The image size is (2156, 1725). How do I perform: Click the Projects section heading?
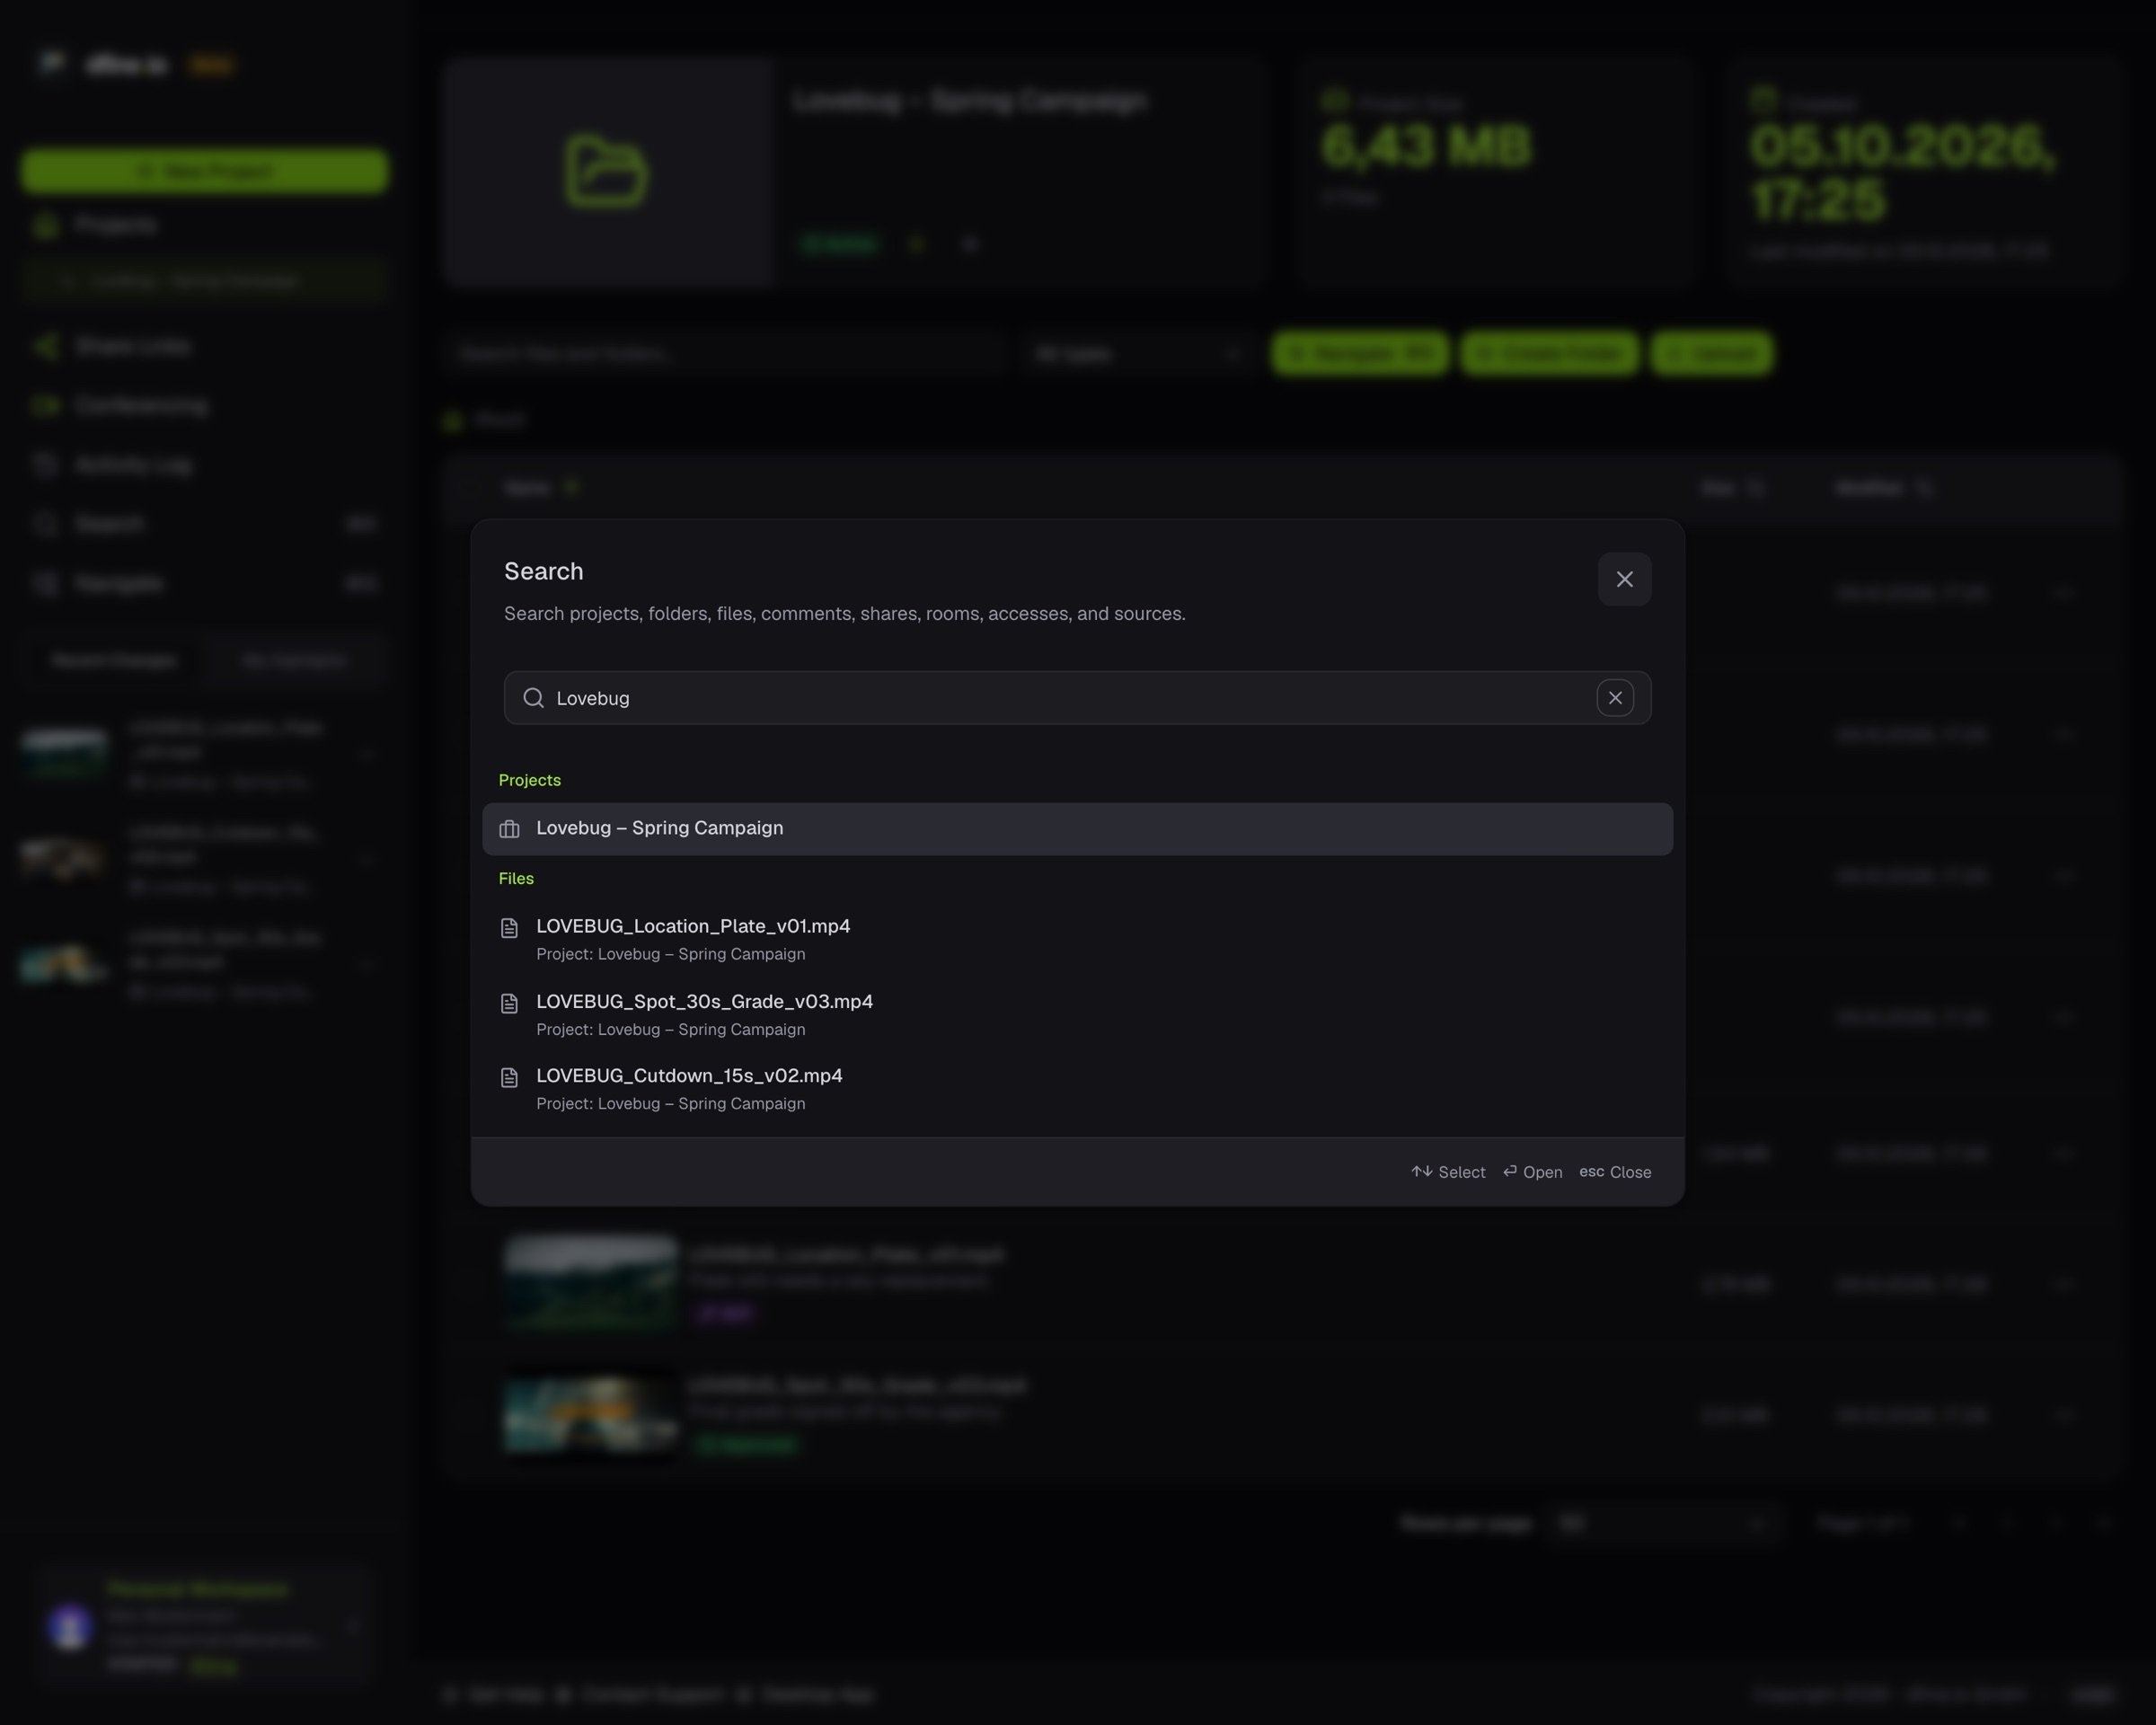[530, 780]
